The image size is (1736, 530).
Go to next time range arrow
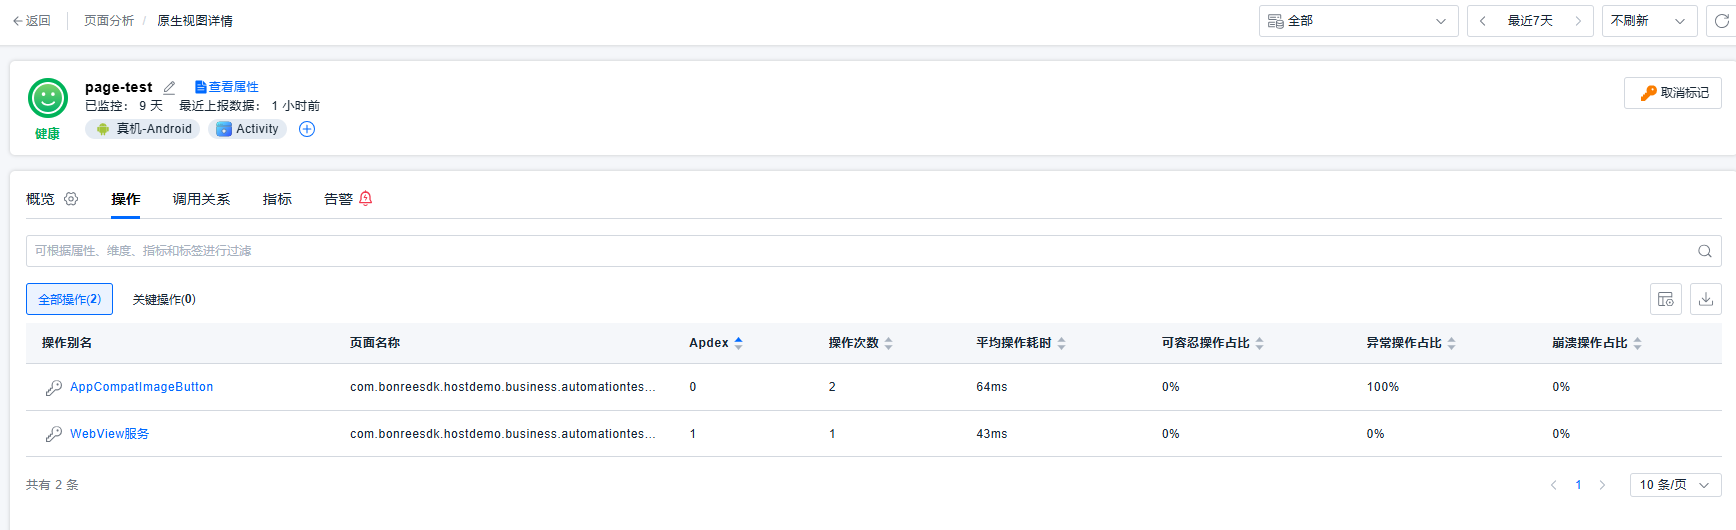point(1578,21)
